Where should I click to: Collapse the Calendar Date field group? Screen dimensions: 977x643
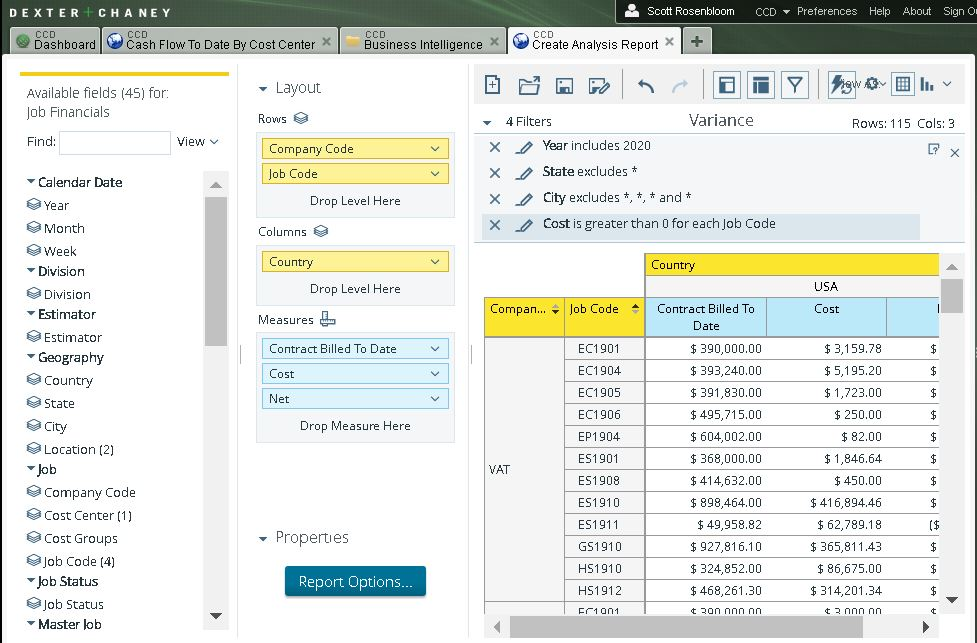31,181
